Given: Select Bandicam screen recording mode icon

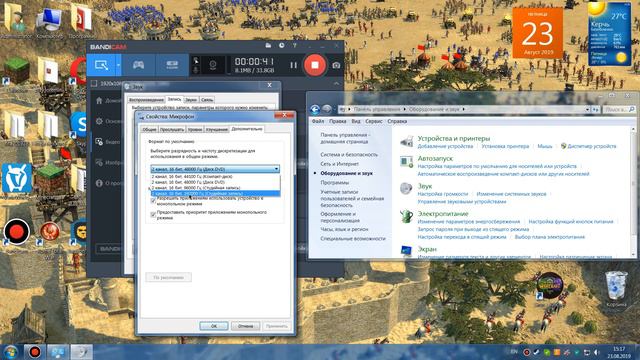Looking at the screenshot, I should pos(101,65).
